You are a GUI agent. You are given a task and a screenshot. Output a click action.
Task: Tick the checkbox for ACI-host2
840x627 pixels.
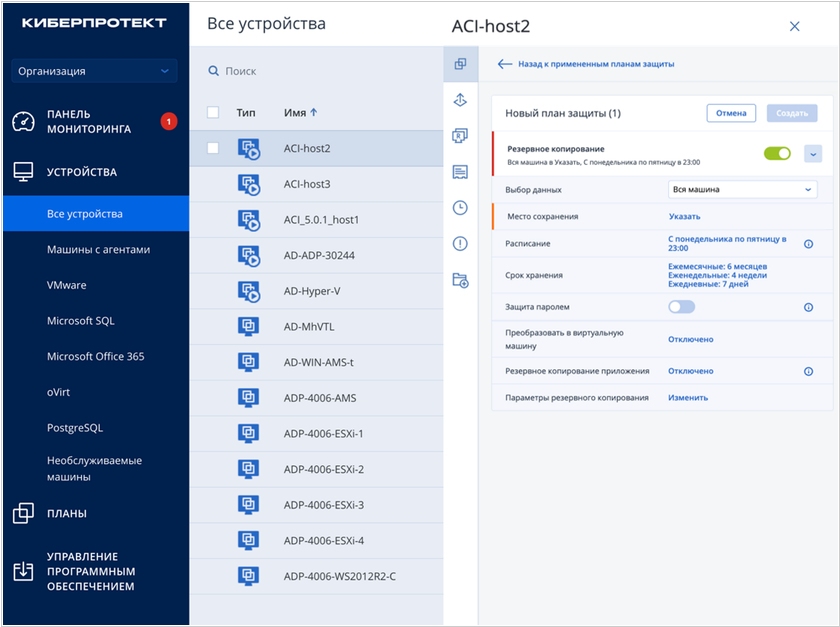point(213,148)
